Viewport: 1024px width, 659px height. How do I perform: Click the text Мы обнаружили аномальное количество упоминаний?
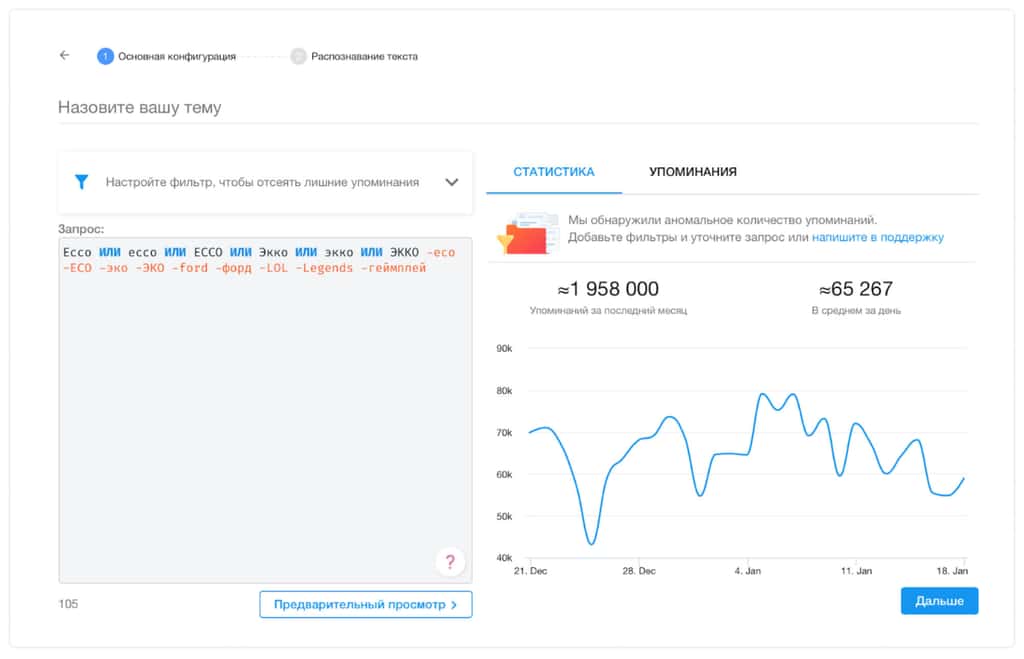tap(722, 220)
